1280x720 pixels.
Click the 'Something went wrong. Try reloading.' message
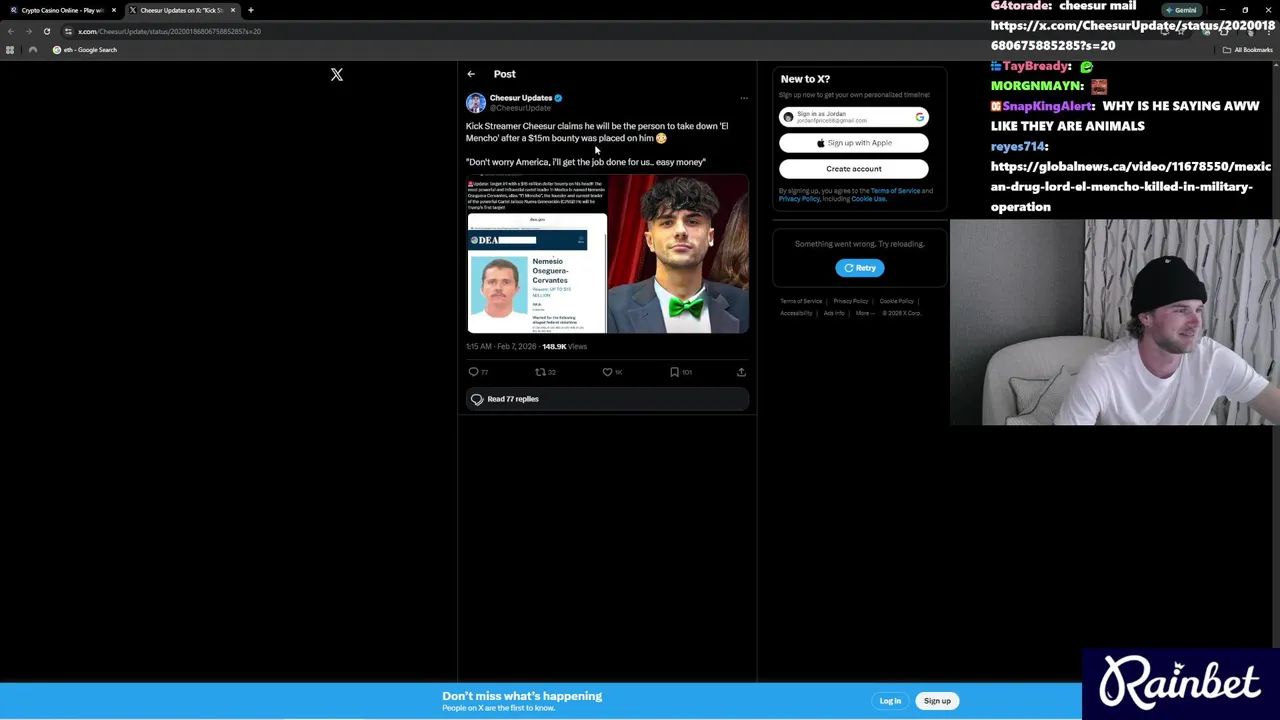click(860, 244)
